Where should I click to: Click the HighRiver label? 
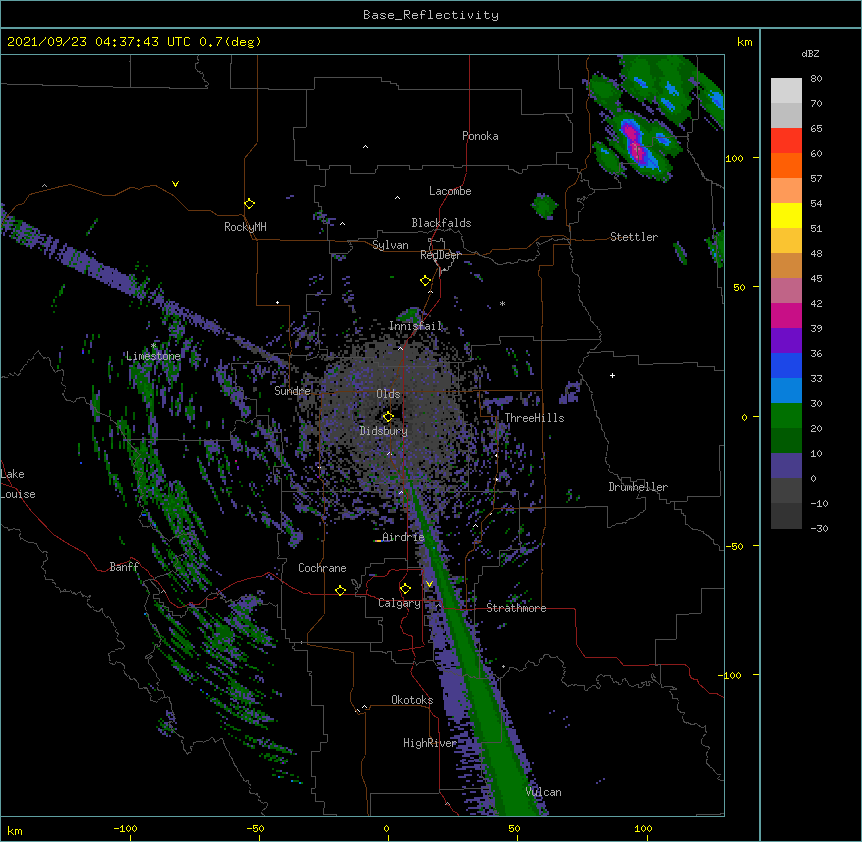point(430,743)
